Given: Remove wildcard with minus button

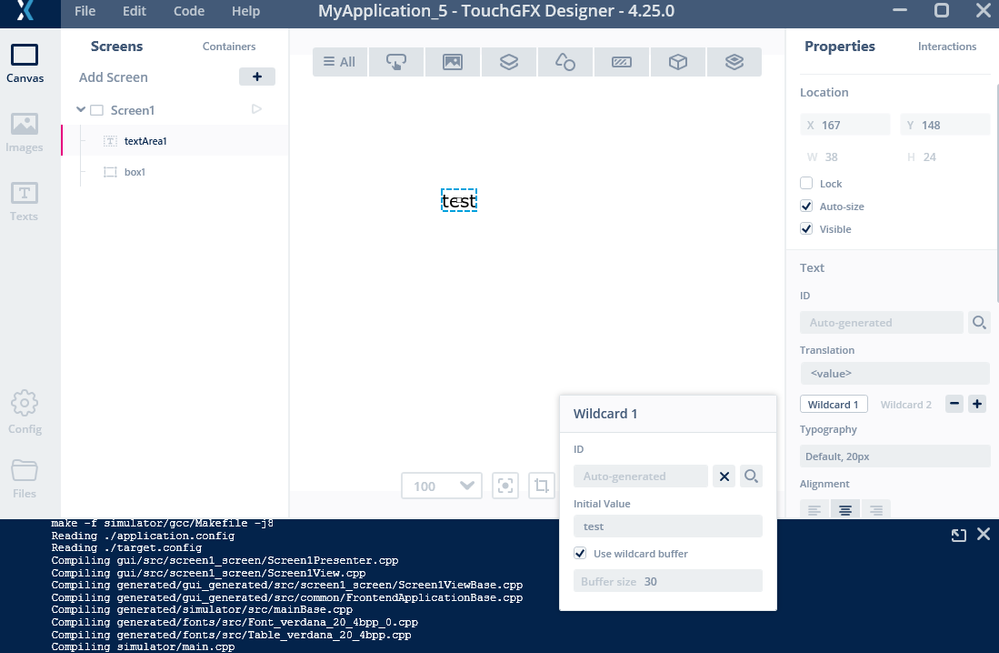Looking at the screenshot, I should tap(954, 404).
